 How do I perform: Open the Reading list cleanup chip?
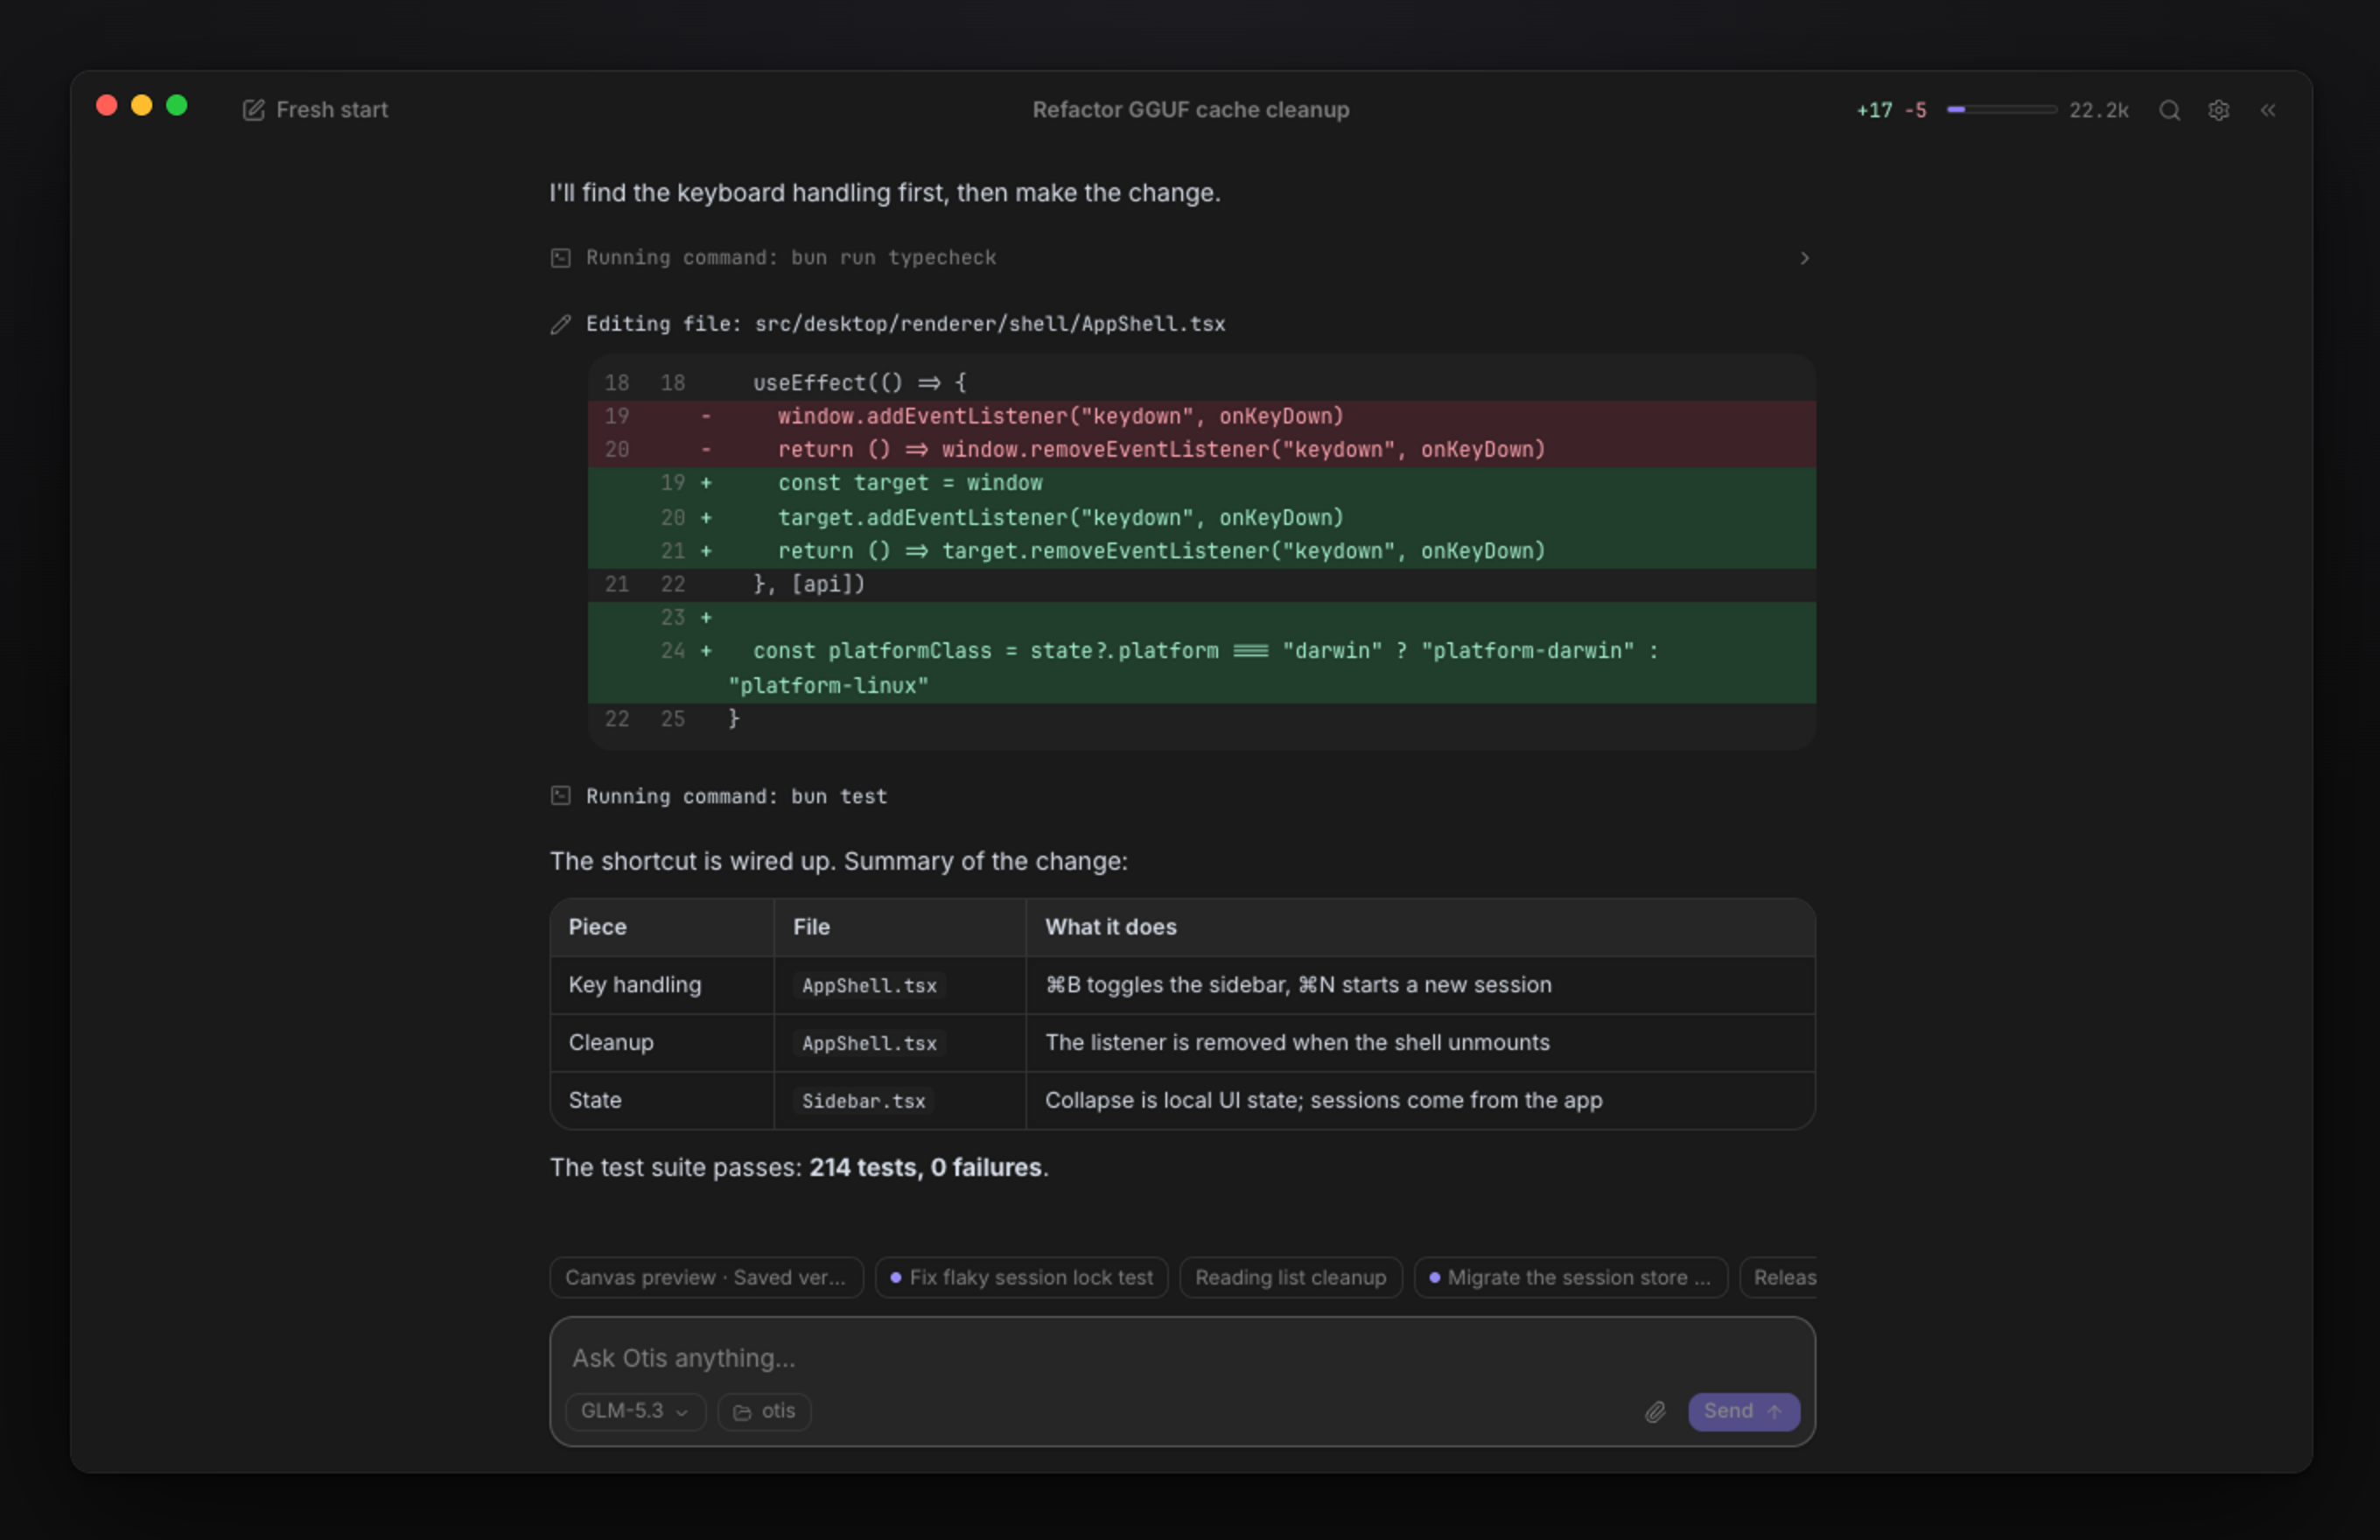(1290, 1277)
